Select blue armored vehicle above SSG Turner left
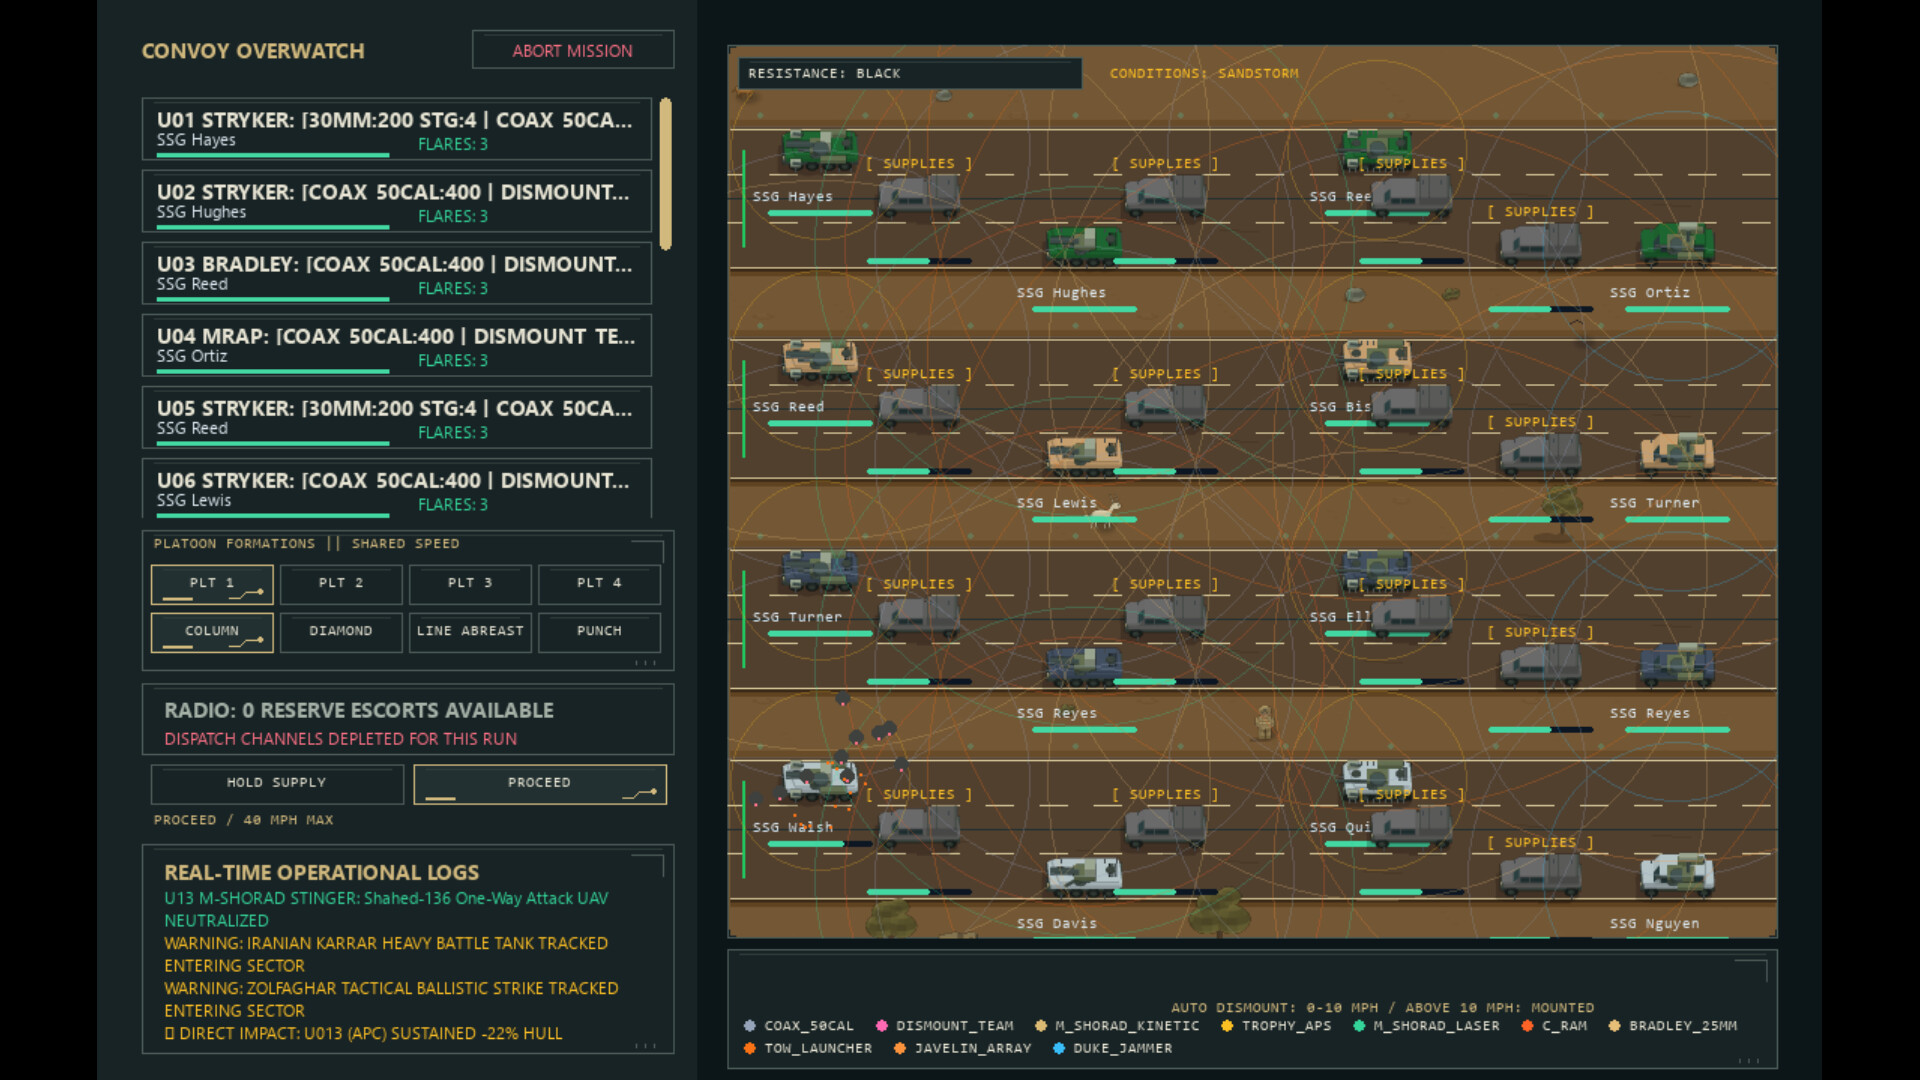Screen dimensions: 1920x1080 click(820, 570)
